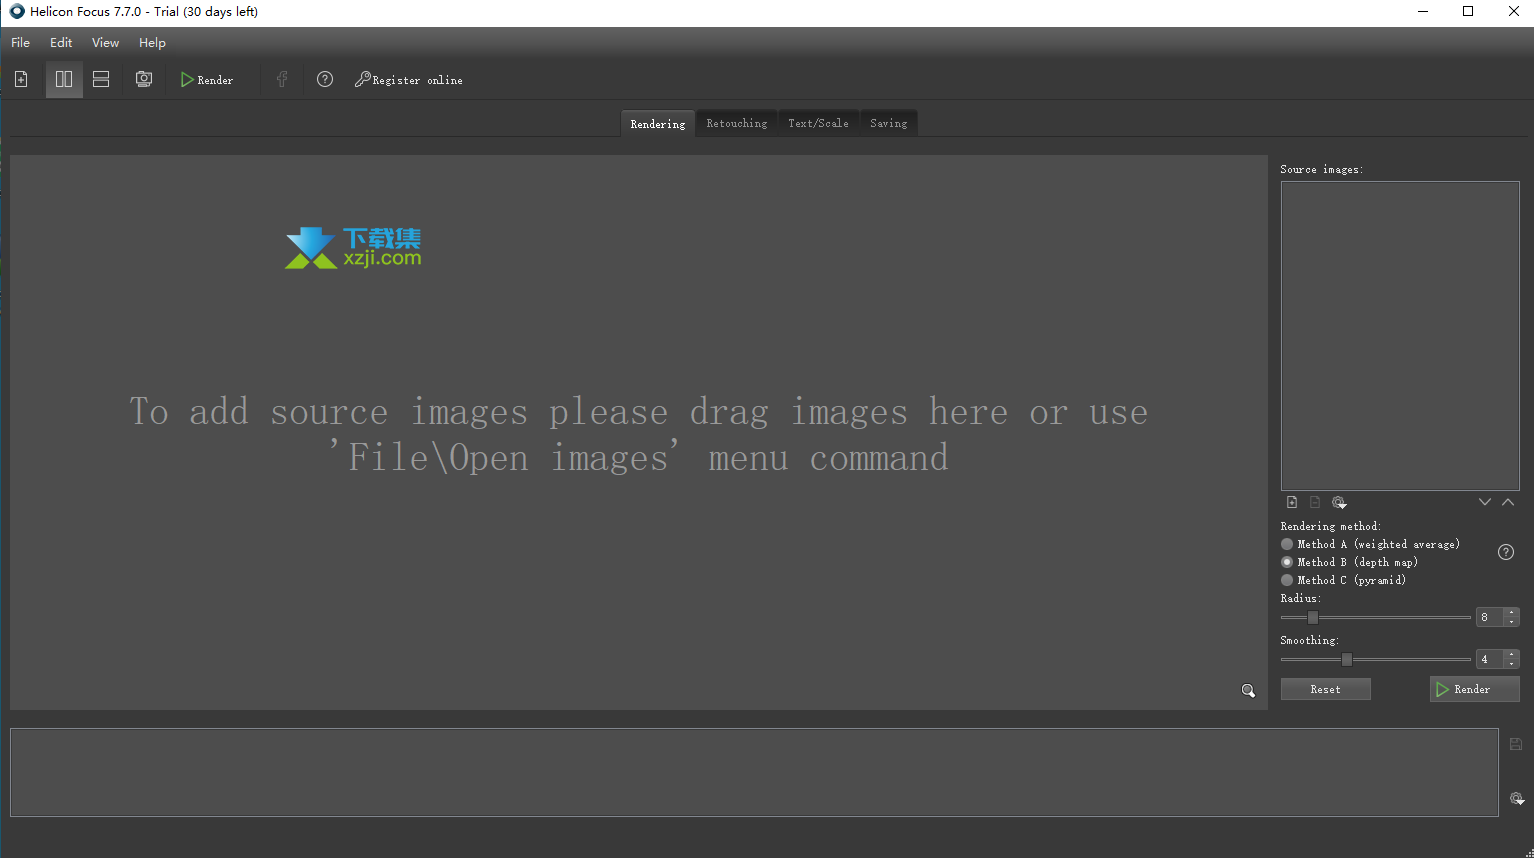
Task: Increase the Radius value with the up arrow
Action: 1512,613
